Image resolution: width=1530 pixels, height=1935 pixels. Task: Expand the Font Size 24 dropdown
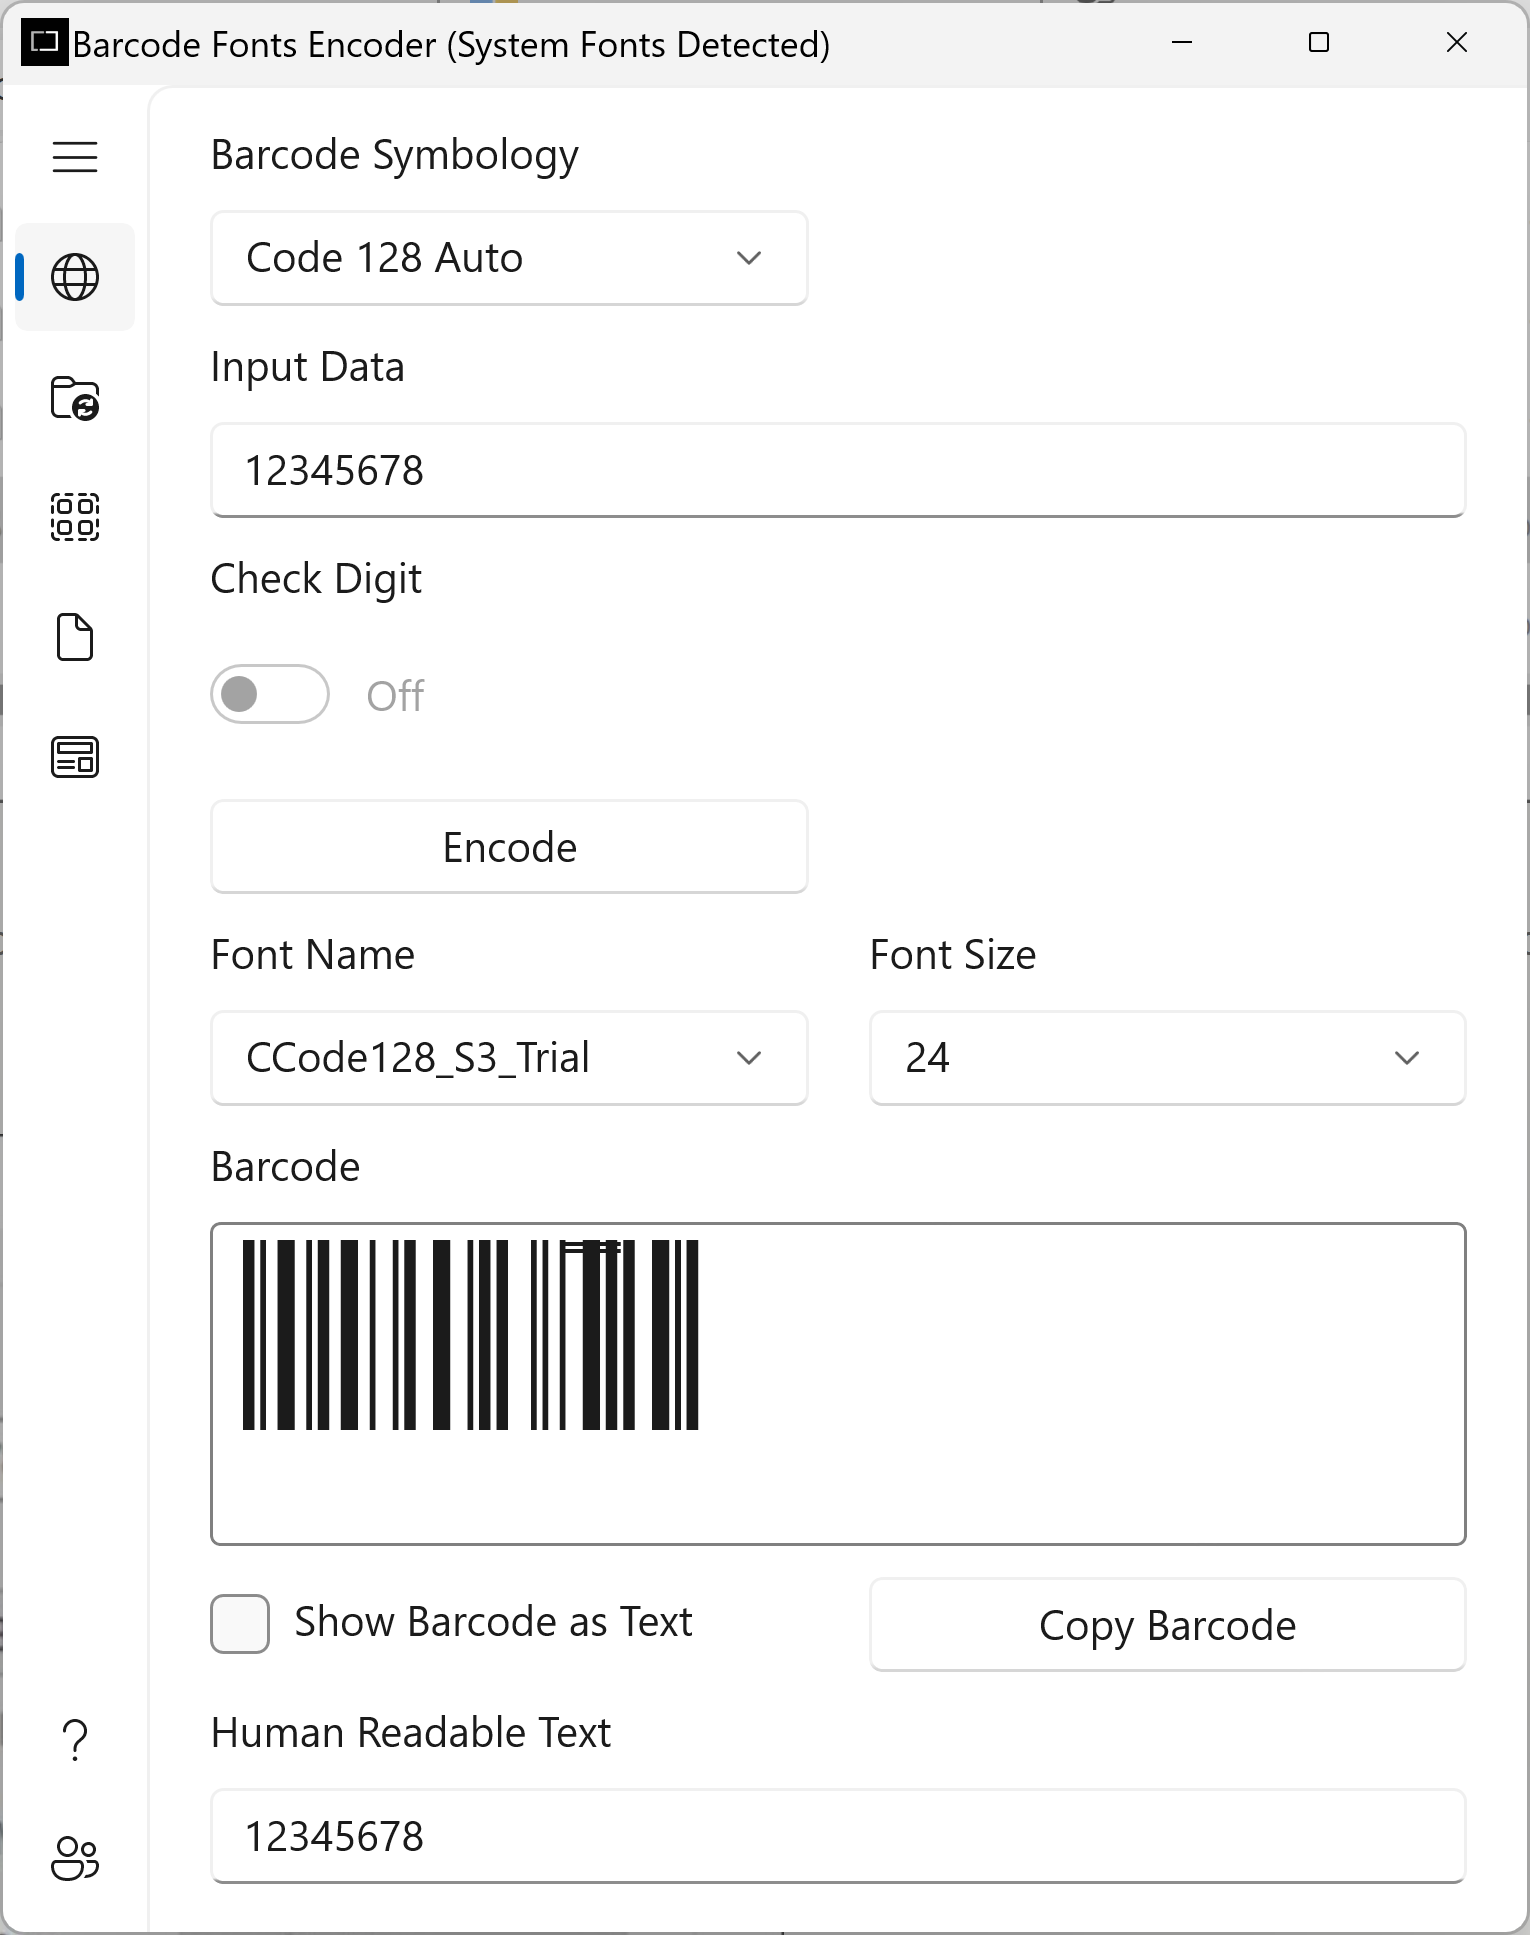(x=1167, y=1058)
